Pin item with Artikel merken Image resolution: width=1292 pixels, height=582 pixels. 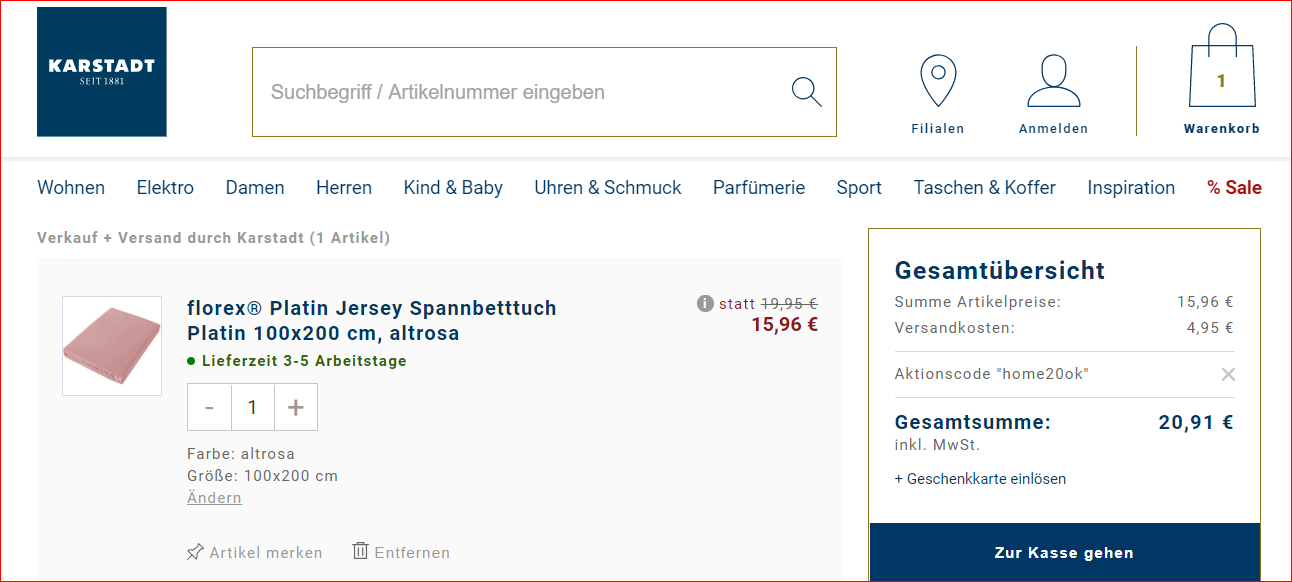coord(255,552)
